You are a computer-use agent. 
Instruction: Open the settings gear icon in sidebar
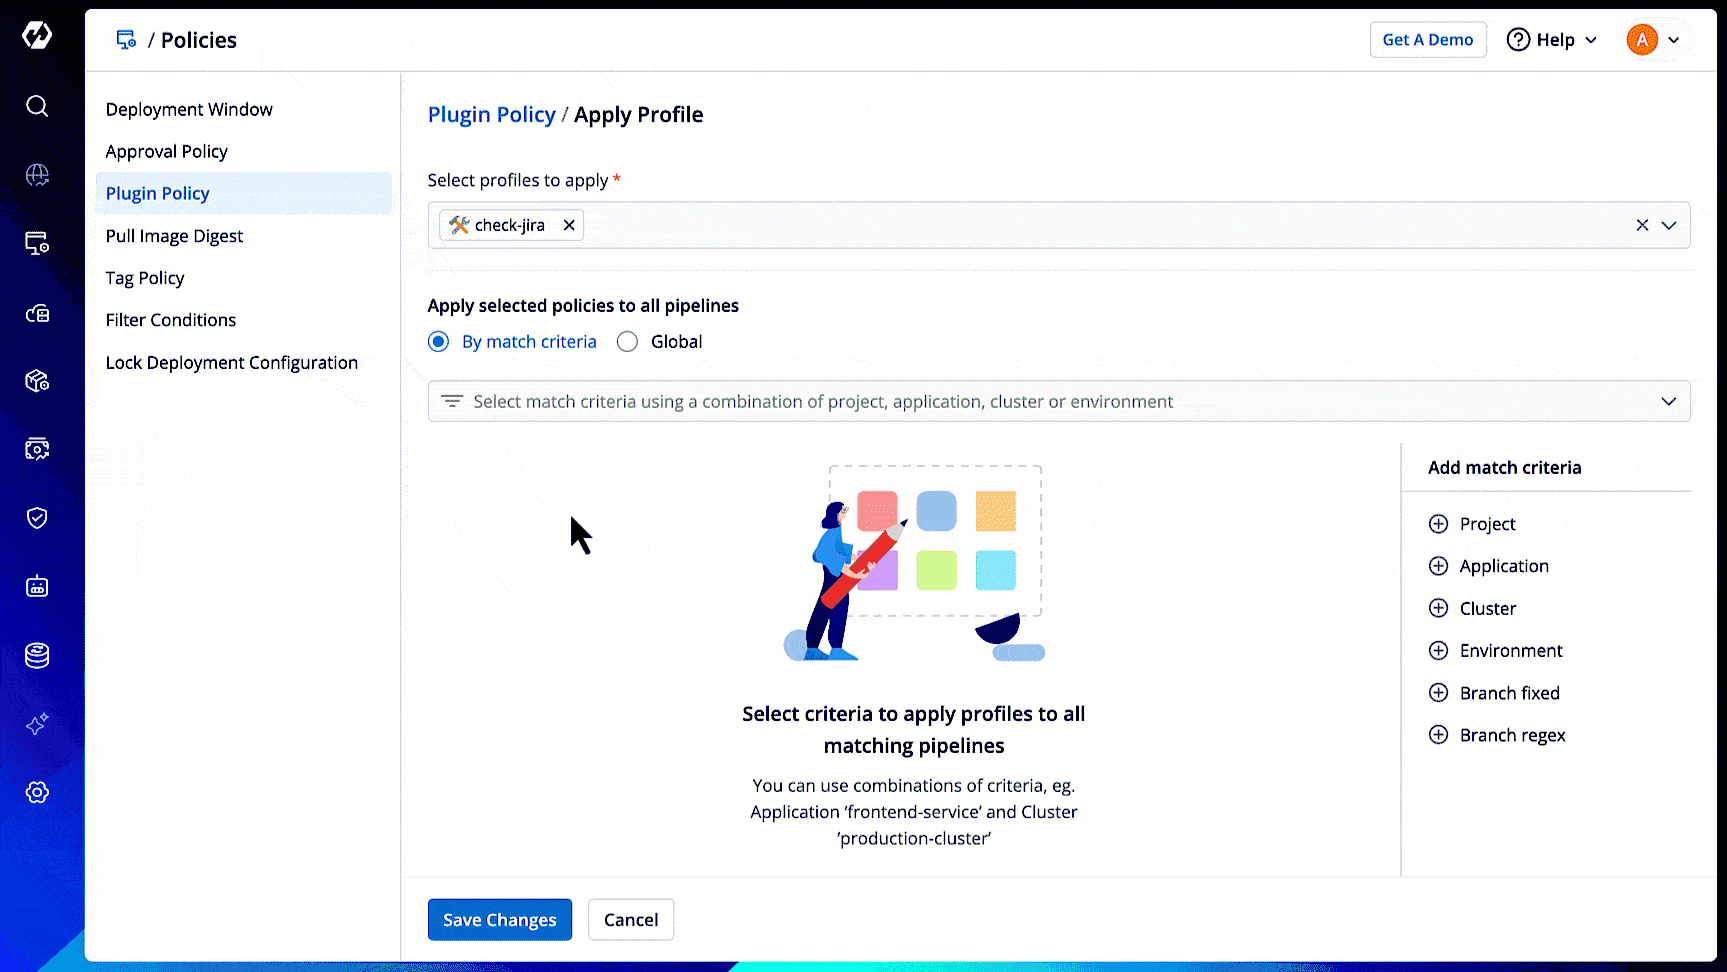(37, 793)
